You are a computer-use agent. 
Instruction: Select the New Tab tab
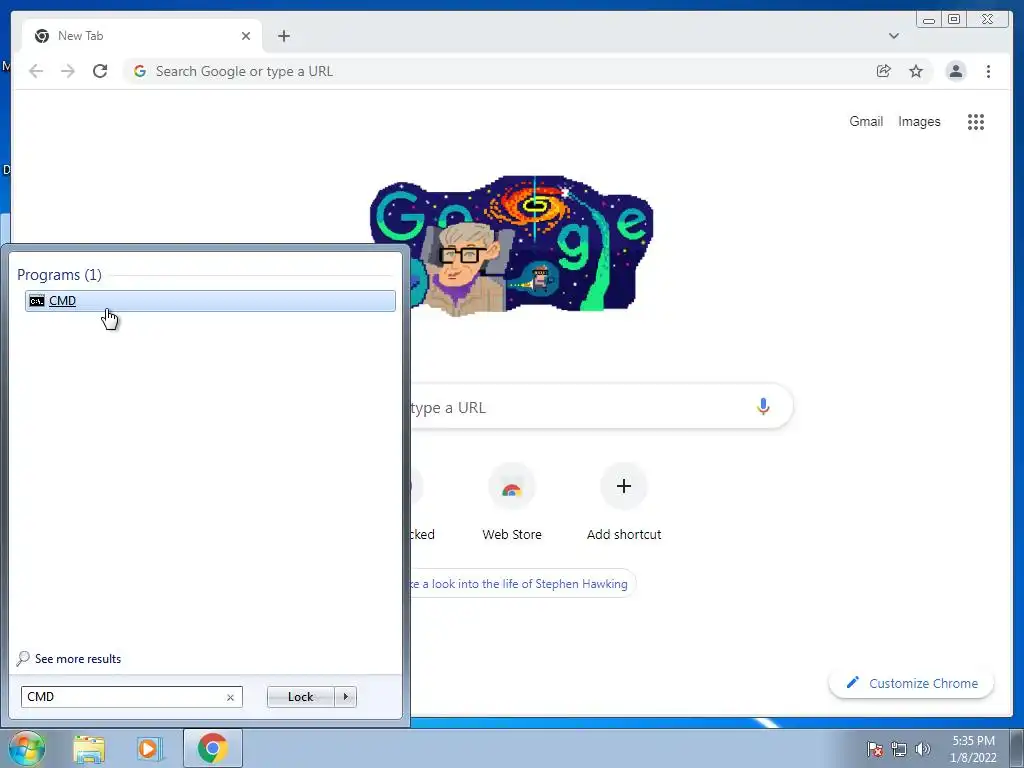pyautogui.click(x=142, y=36)
